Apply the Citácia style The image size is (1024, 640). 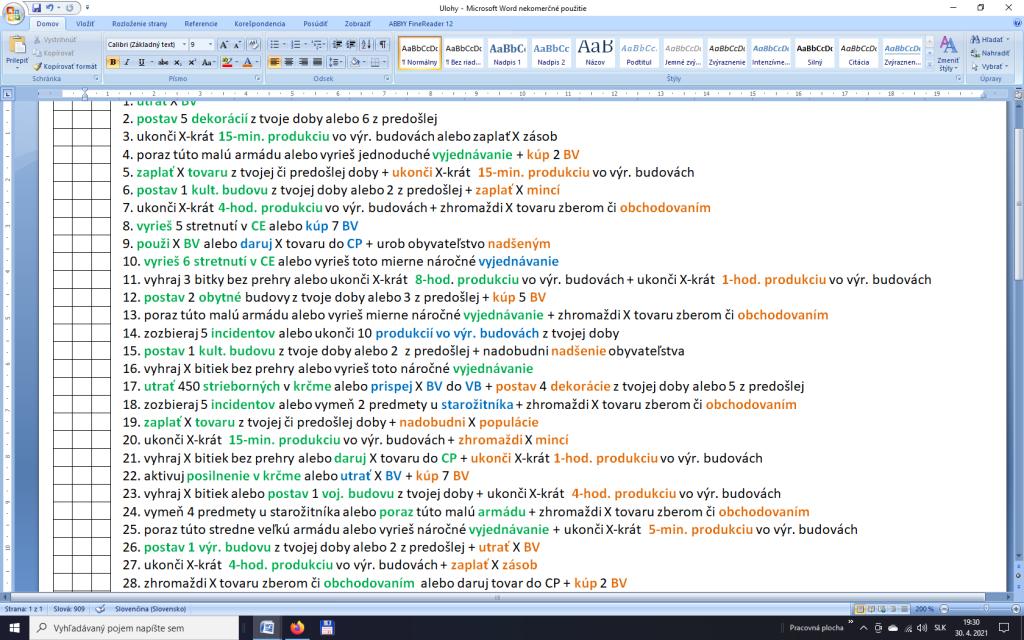coord(858,53)
